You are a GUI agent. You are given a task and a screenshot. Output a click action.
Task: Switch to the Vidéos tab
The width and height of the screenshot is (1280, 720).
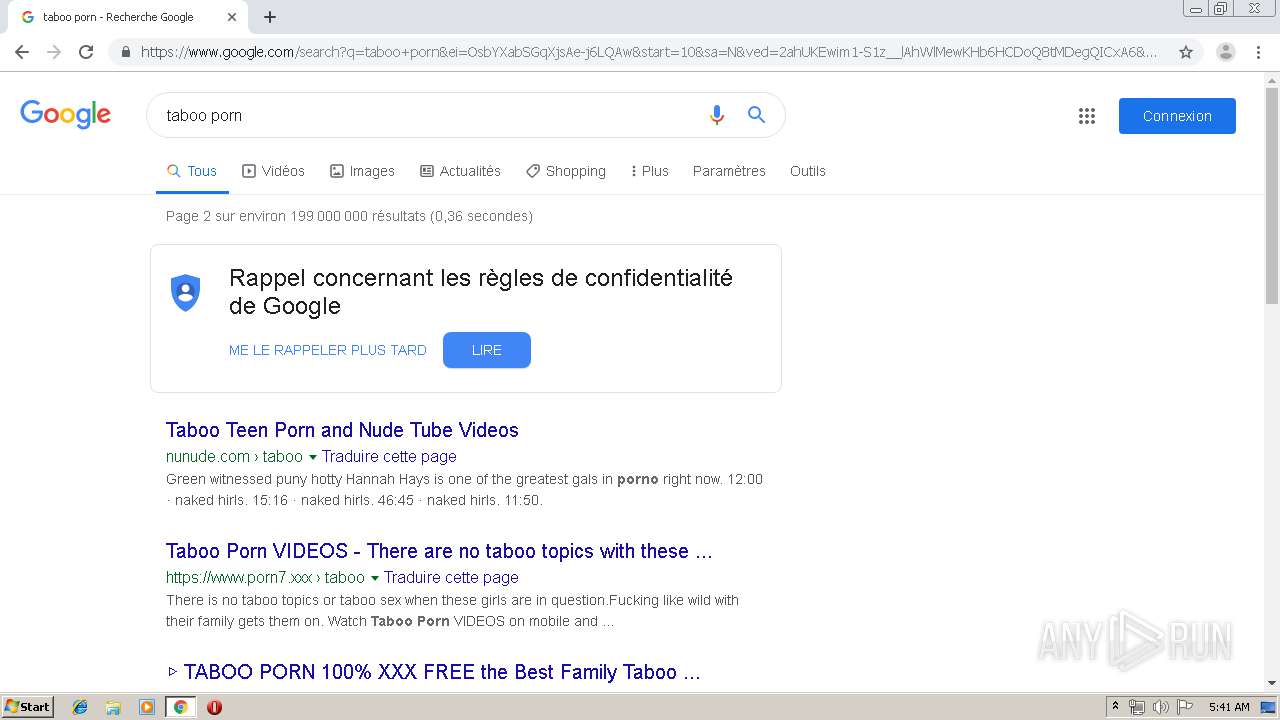point(273,171)
